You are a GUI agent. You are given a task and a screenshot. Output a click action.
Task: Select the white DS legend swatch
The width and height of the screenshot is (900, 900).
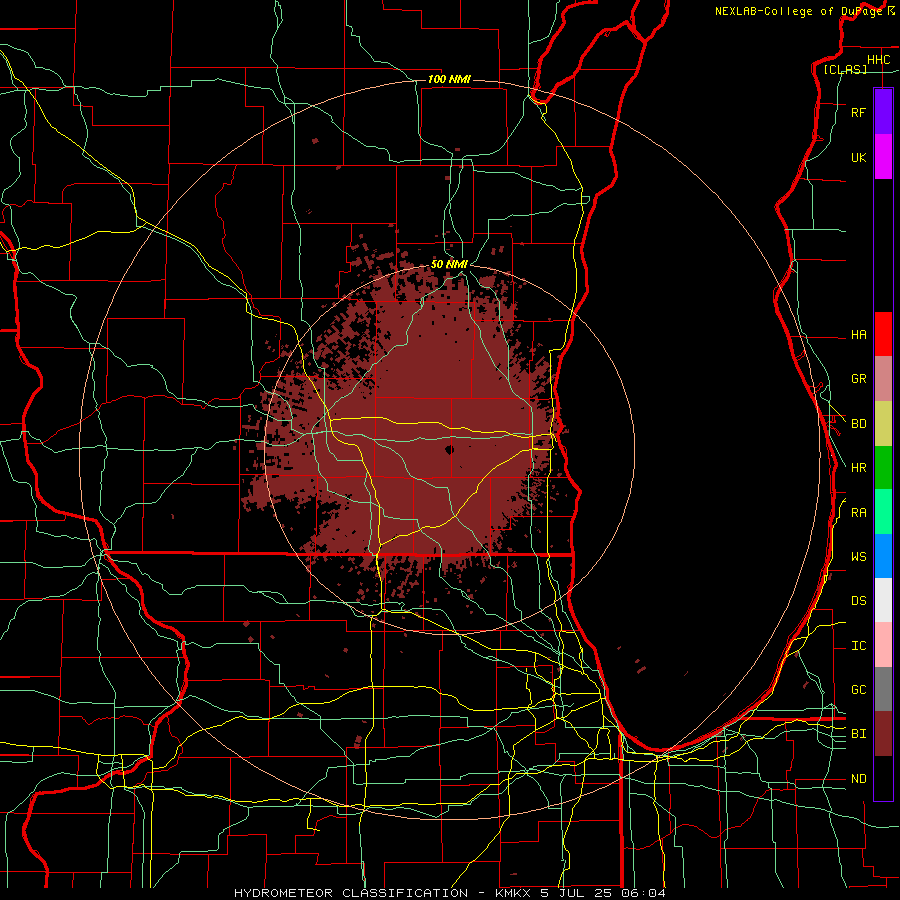coord(883,600)
